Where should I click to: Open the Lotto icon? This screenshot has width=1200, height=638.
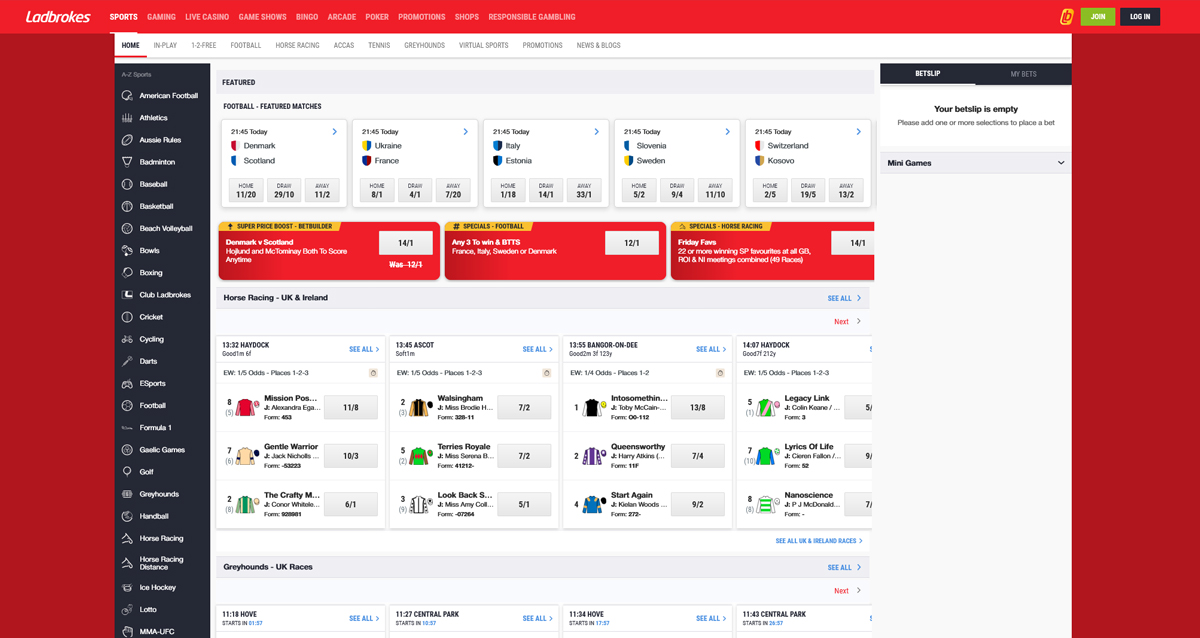tap(127, 609)
